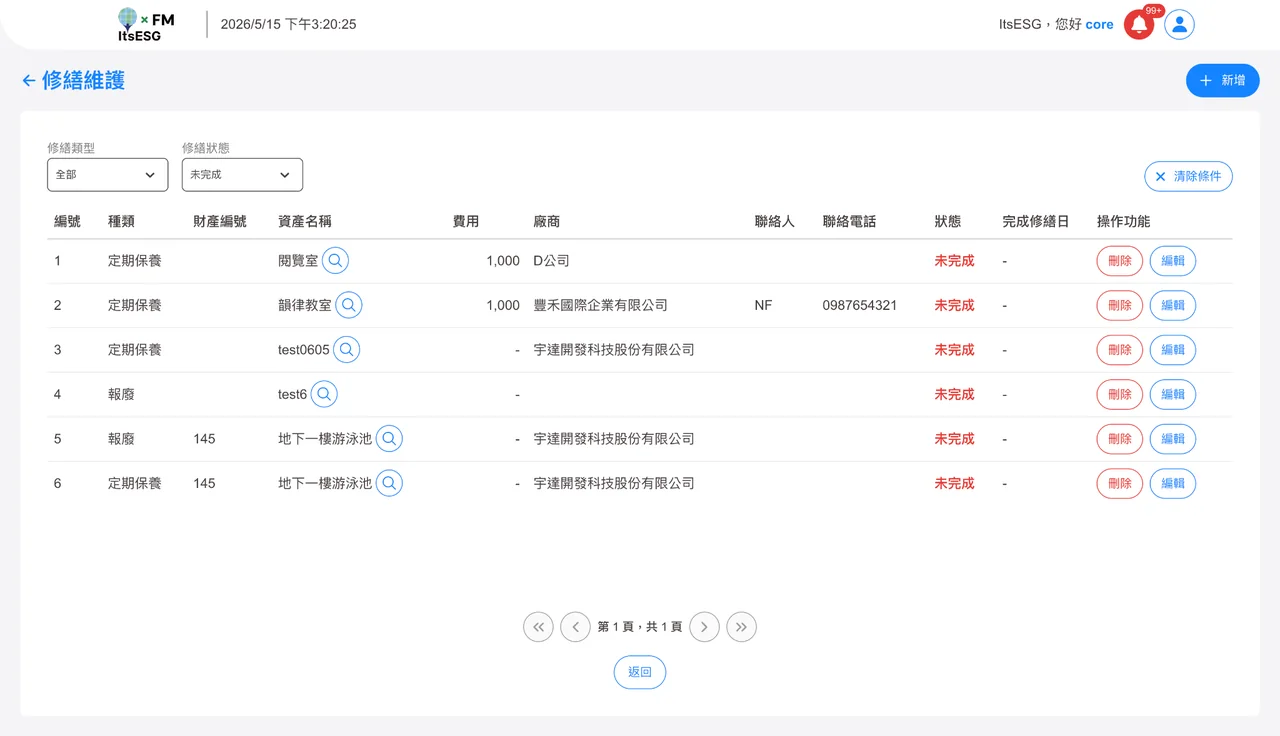
Task: Open the user profile icon
Action: point(1180,25)
